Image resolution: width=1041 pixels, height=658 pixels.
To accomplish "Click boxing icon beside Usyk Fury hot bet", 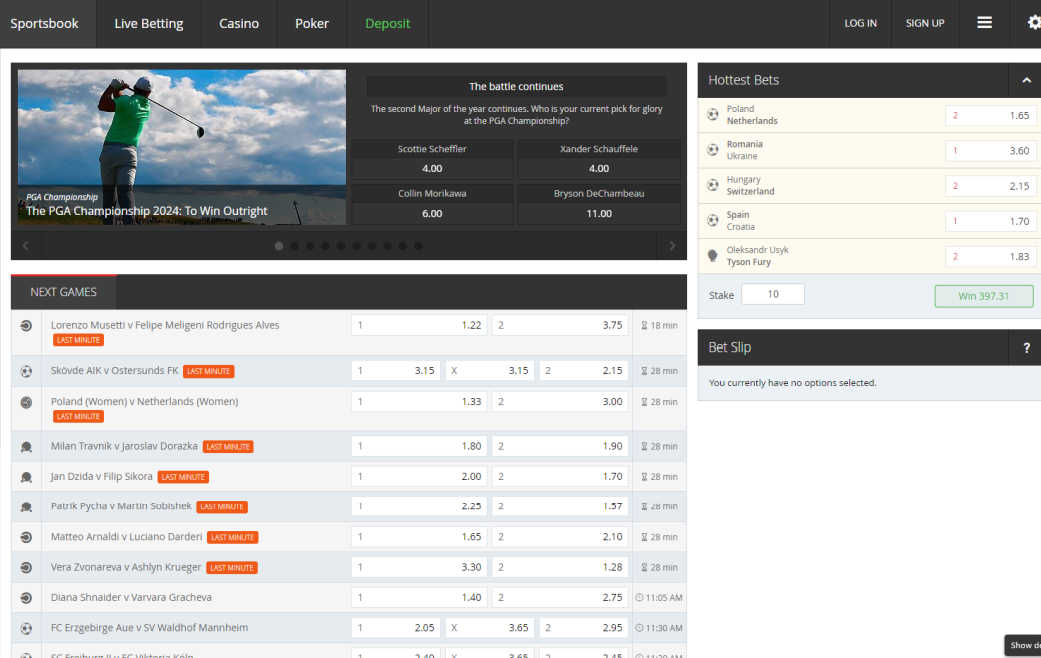I will point(712,256).
